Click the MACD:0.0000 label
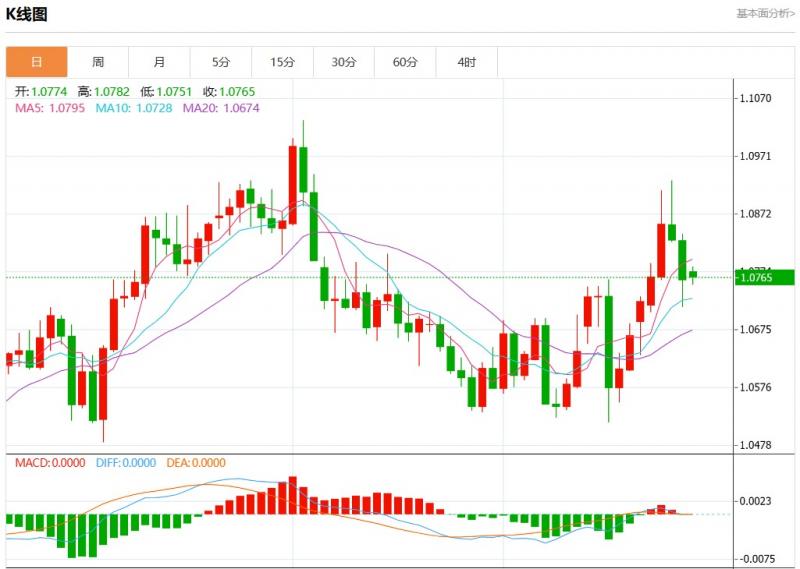Viewport: 800px width, 569px height. point(50,463)
